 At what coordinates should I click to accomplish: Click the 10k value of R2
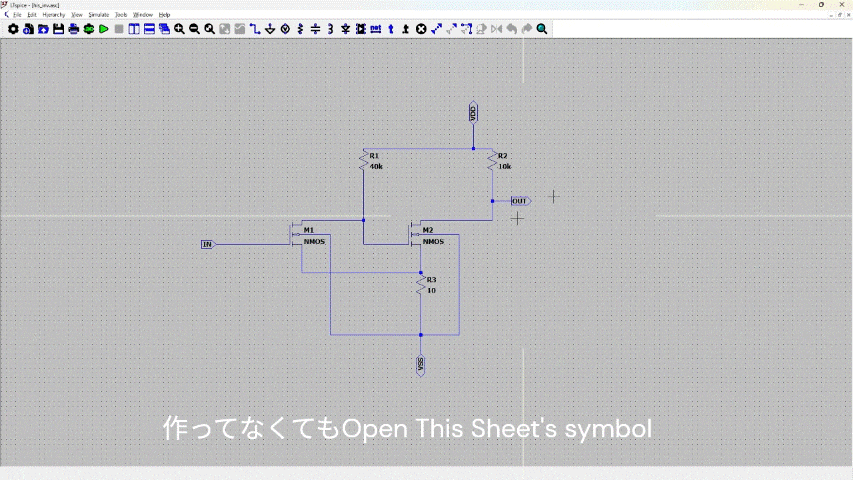[505, 167]
